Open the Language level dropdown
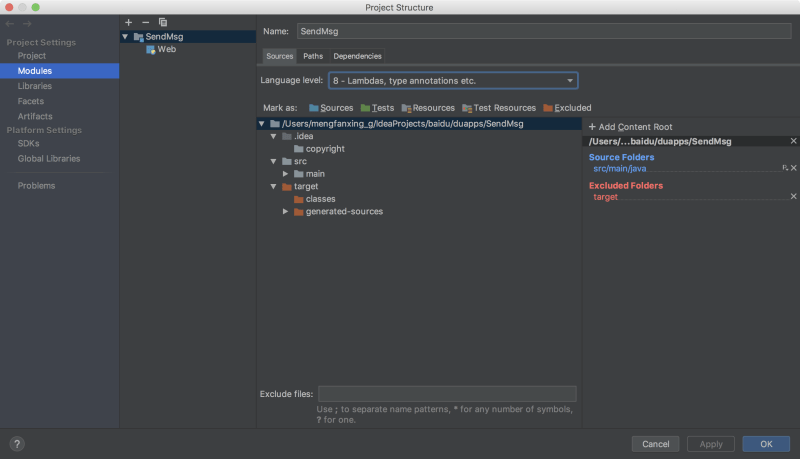The height and width of the screenshot is (459, 800). coord(453,81)
